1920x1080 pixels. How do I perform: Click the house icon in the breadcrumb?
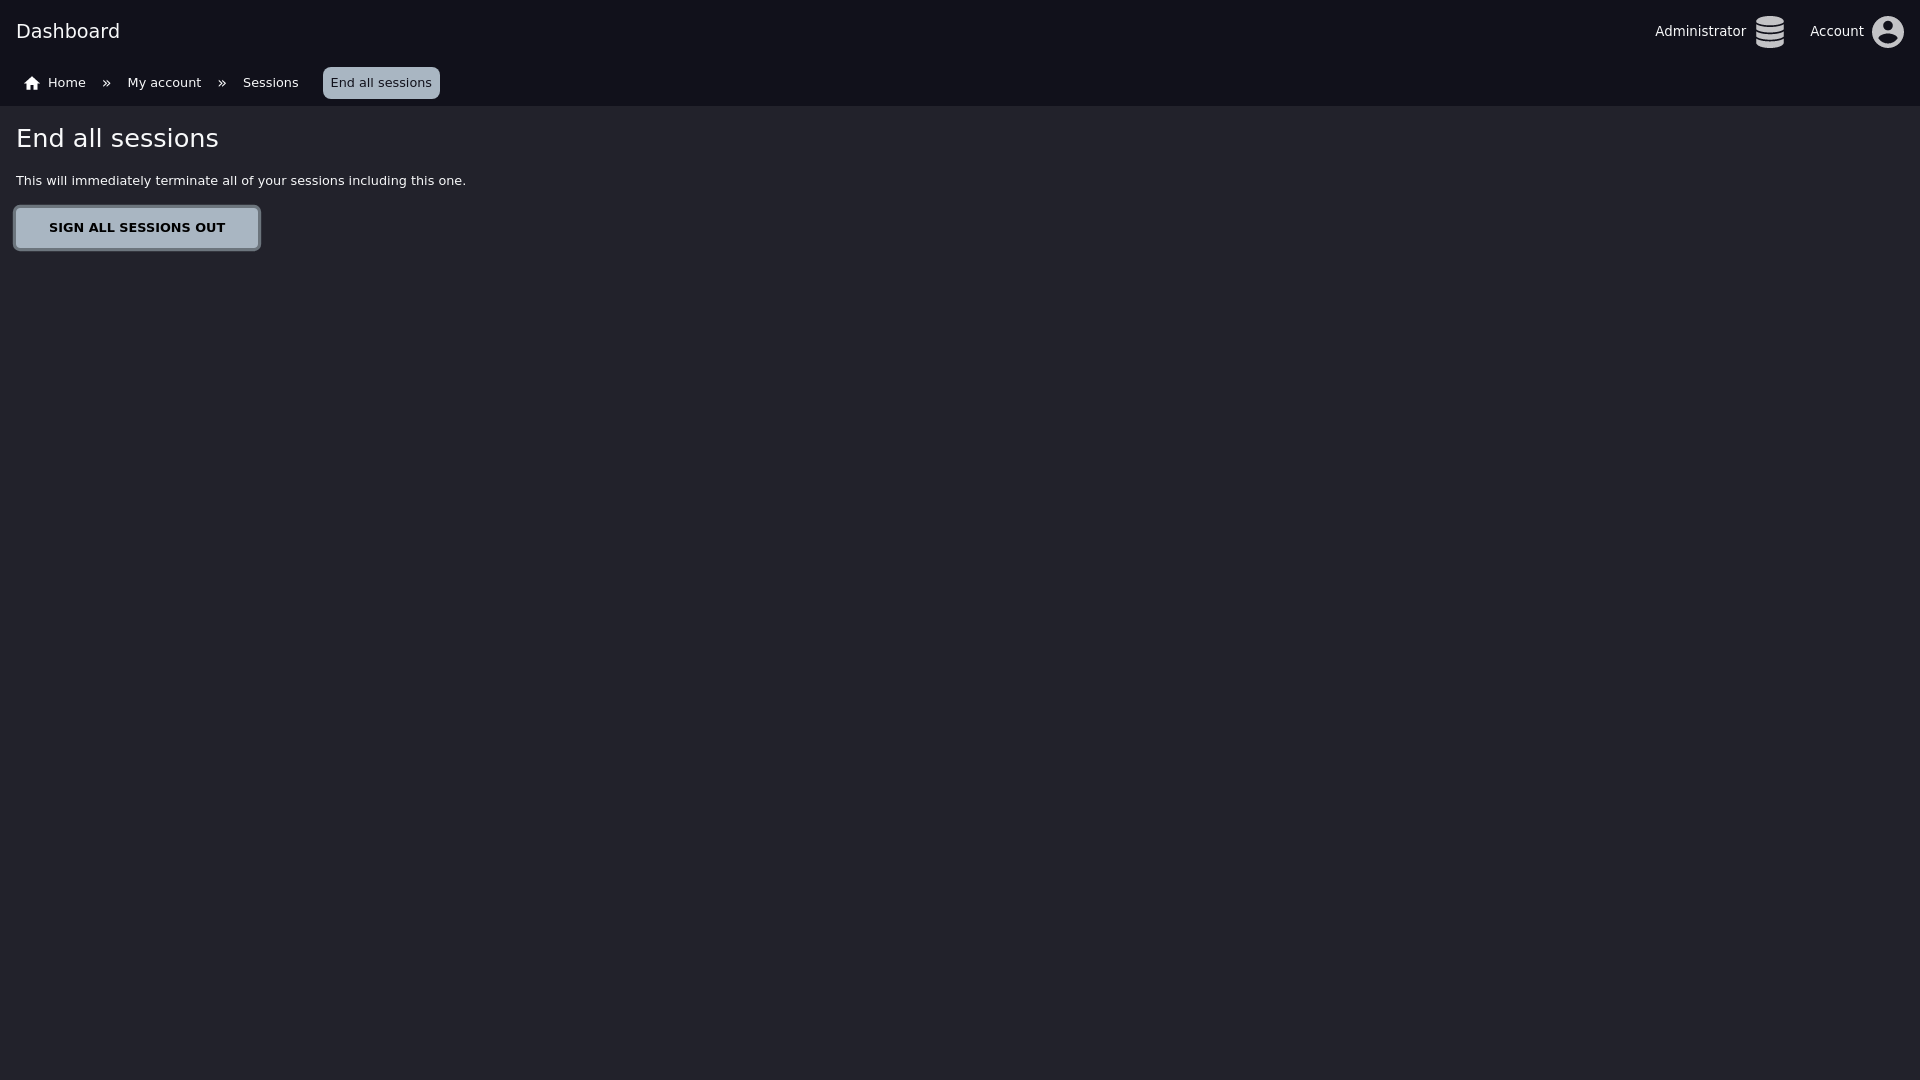point(32,83)
